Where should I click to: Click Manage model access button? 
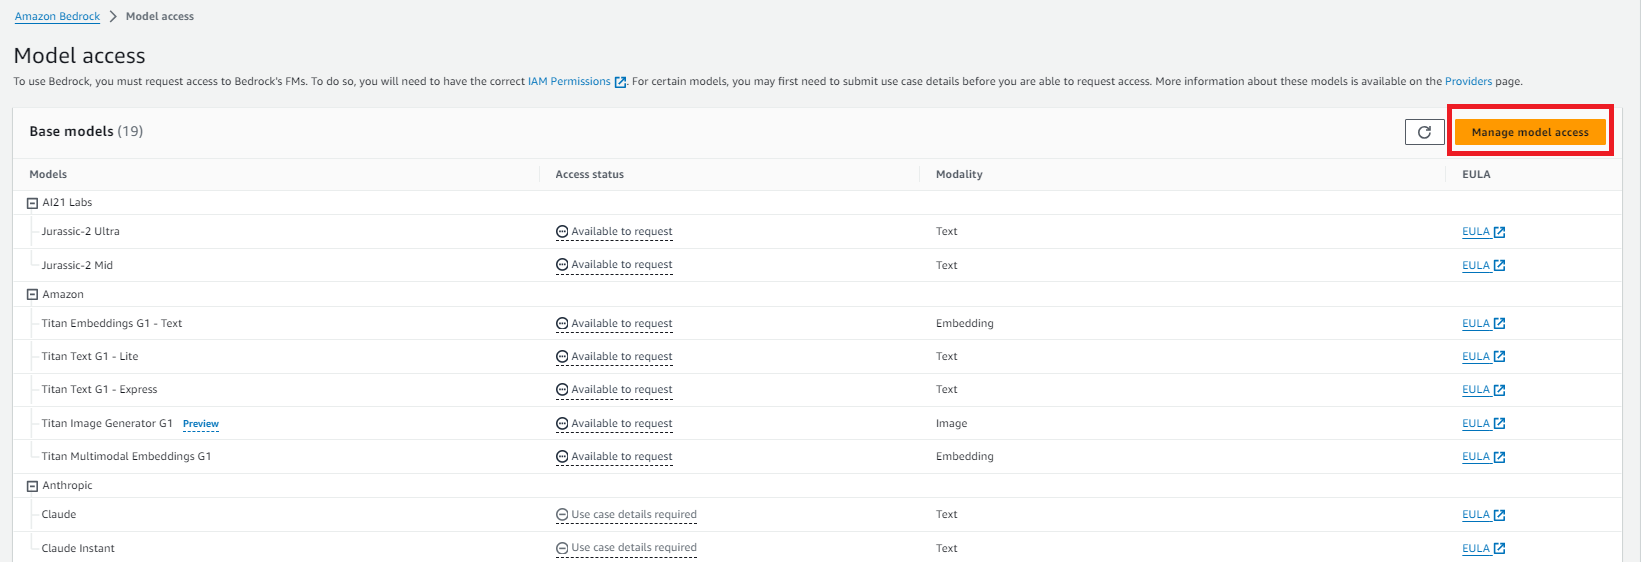coord(1530,132)
